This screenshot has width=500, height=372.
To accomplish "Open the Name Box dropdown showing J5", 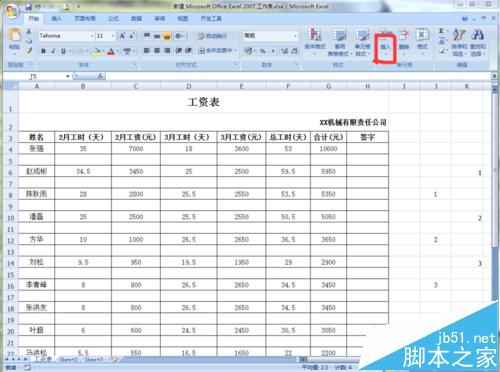I will (x=68, y=76).
